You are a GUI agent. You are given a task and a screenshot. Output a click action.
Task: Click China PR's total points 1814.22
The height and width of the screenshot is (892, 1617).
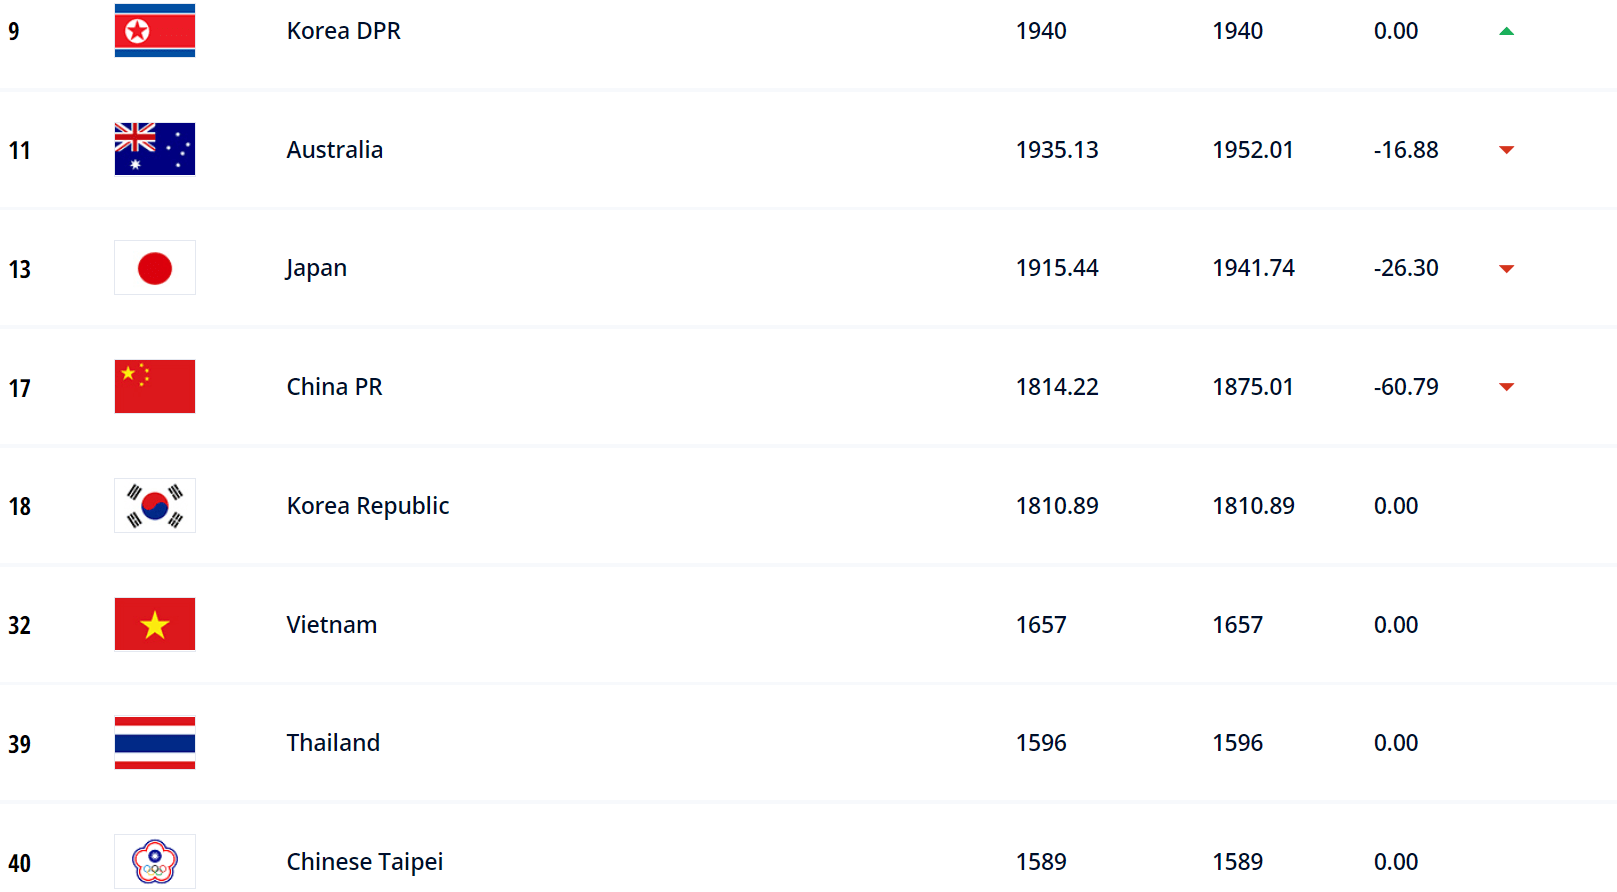pos(1057,387)
